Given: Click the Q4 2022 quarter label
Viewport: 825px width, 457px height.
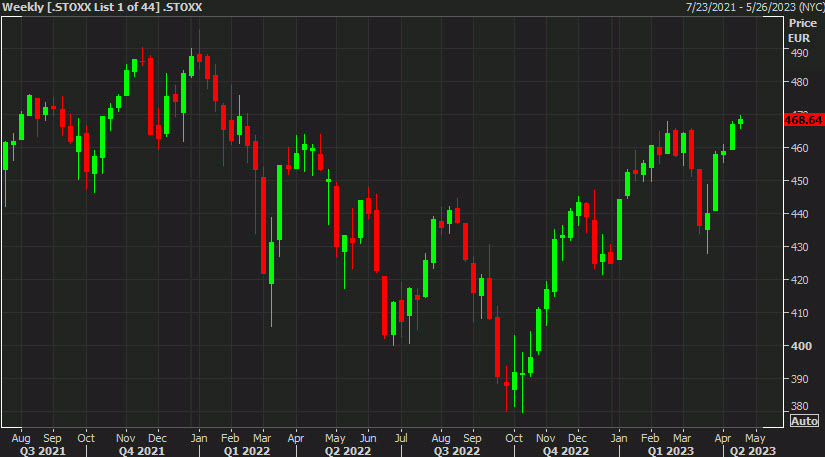Looking at the screenshot, I should coord(566,451).
